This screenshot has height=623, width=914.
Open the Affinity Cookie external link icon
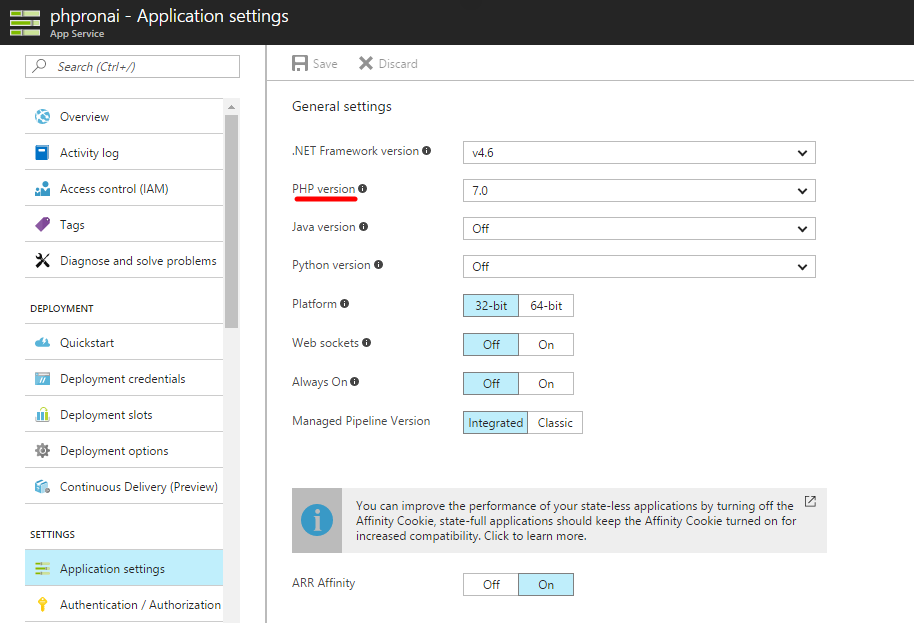pos(810,501)
